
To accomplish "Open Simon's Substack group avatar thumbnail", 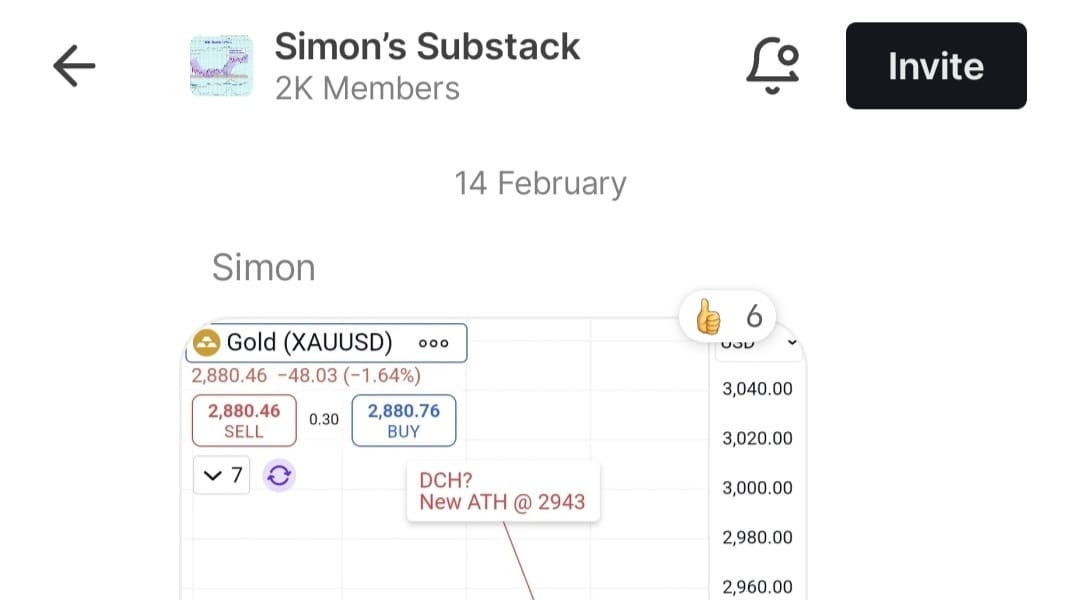I will pyautogui.click(x=221, y=64).
